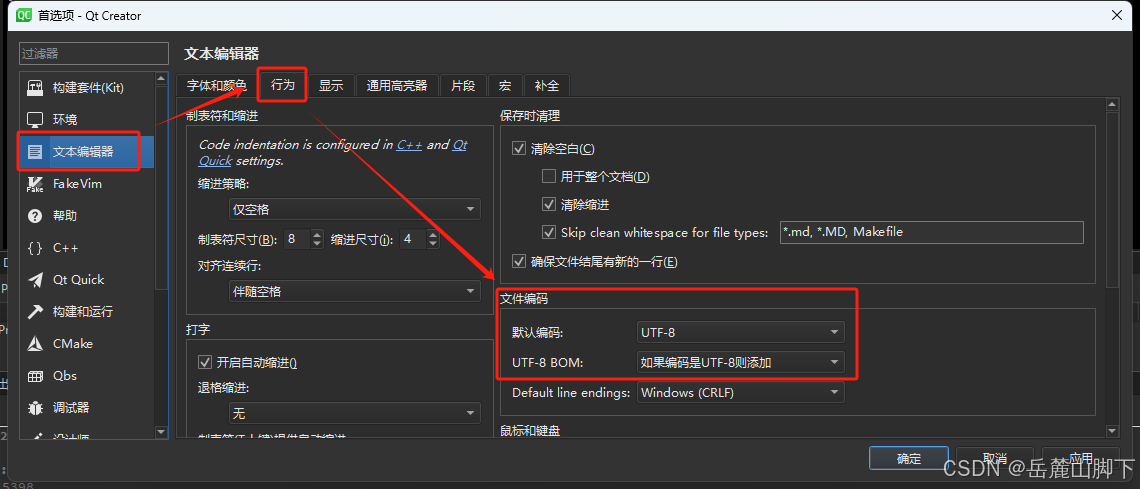Open the 对齐连续行 dropdown showing 伴随空格
This screenshot has width=1140, height=489.
point(354,291)
